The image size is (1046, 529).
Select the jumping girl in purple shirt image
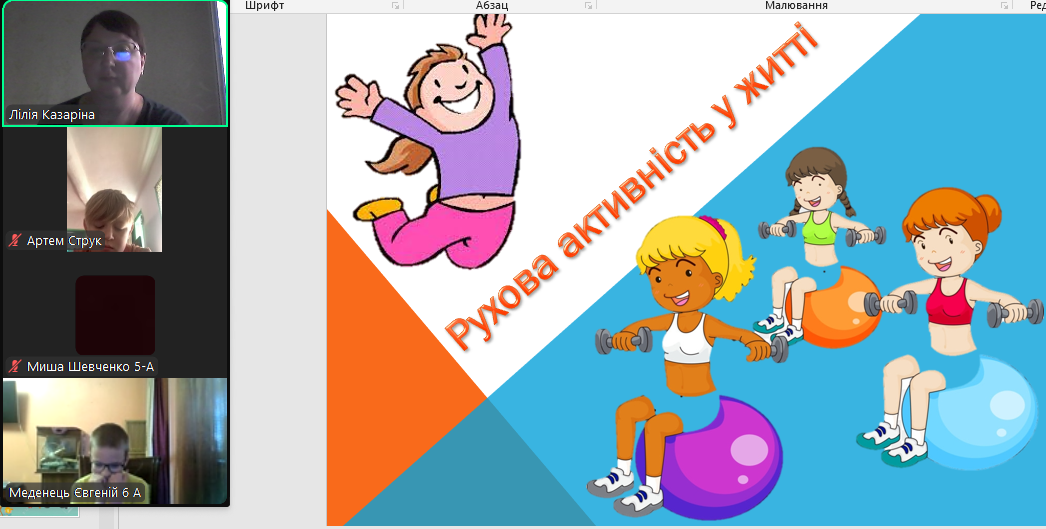tap(427, 140)
